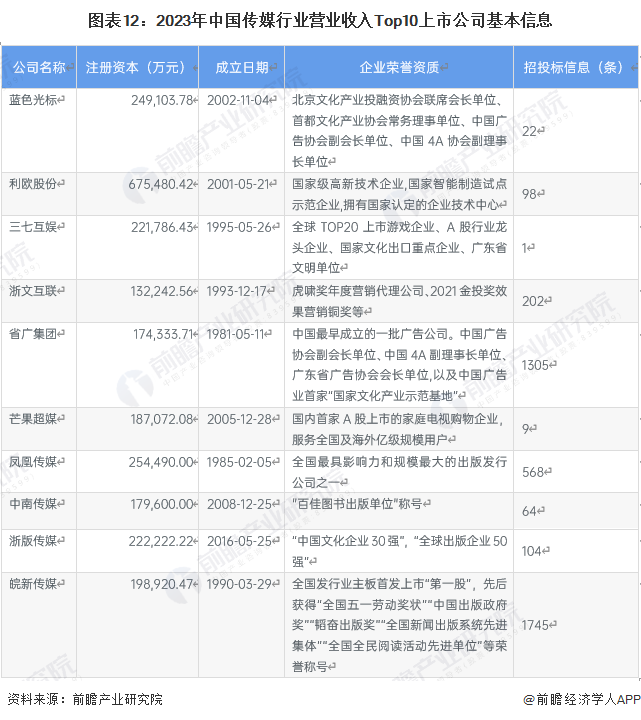This screenshot has width=641, height=720.
Task: Click founding date 2005-12-28
Action: pyautogui.click(x=239, y=419)
